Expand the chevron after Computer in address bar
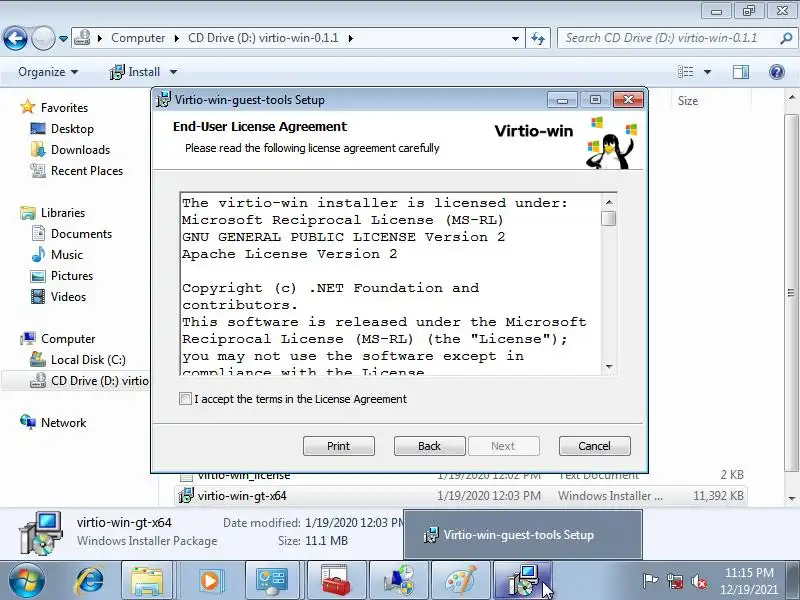 point(177,38)
